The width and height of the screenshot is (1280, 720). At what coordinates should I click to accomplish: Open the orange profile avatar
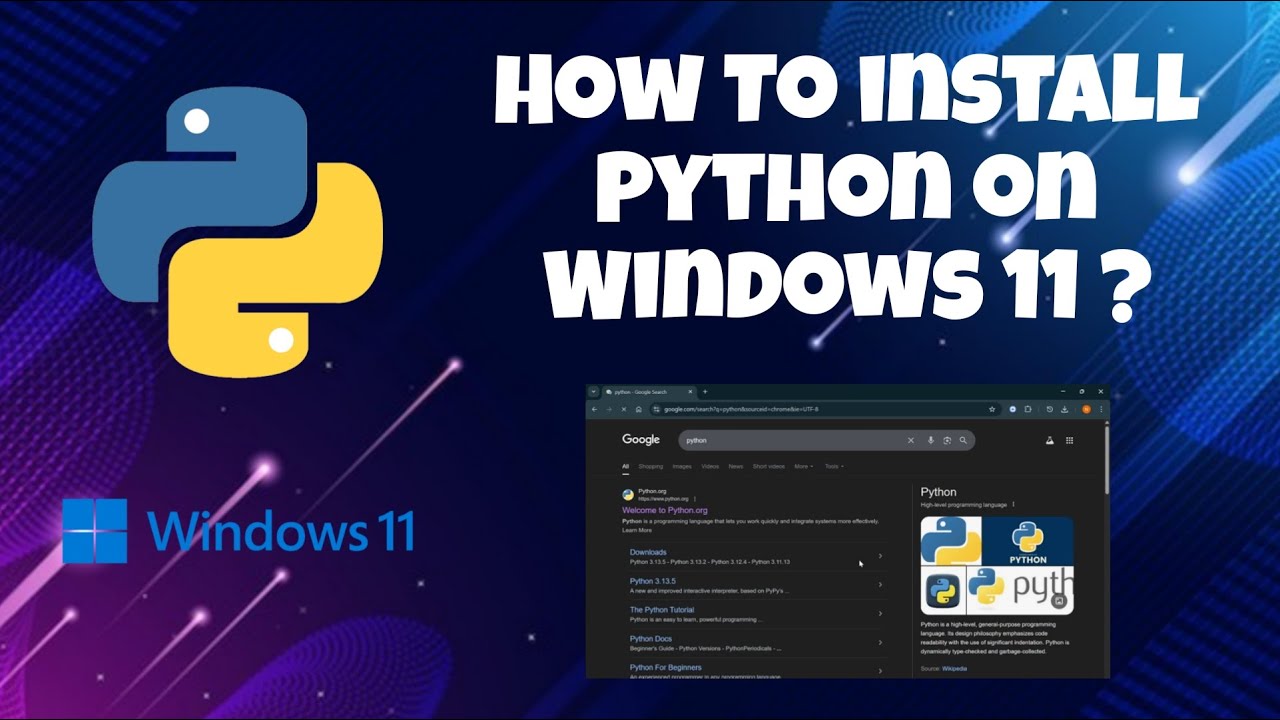tap(1086, 409)
